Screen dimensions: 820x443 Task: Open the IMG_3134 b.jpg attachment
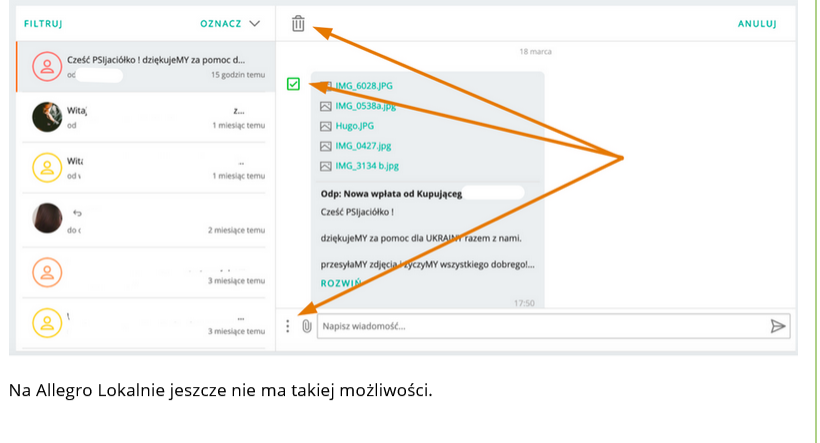(x=366, y=166)
